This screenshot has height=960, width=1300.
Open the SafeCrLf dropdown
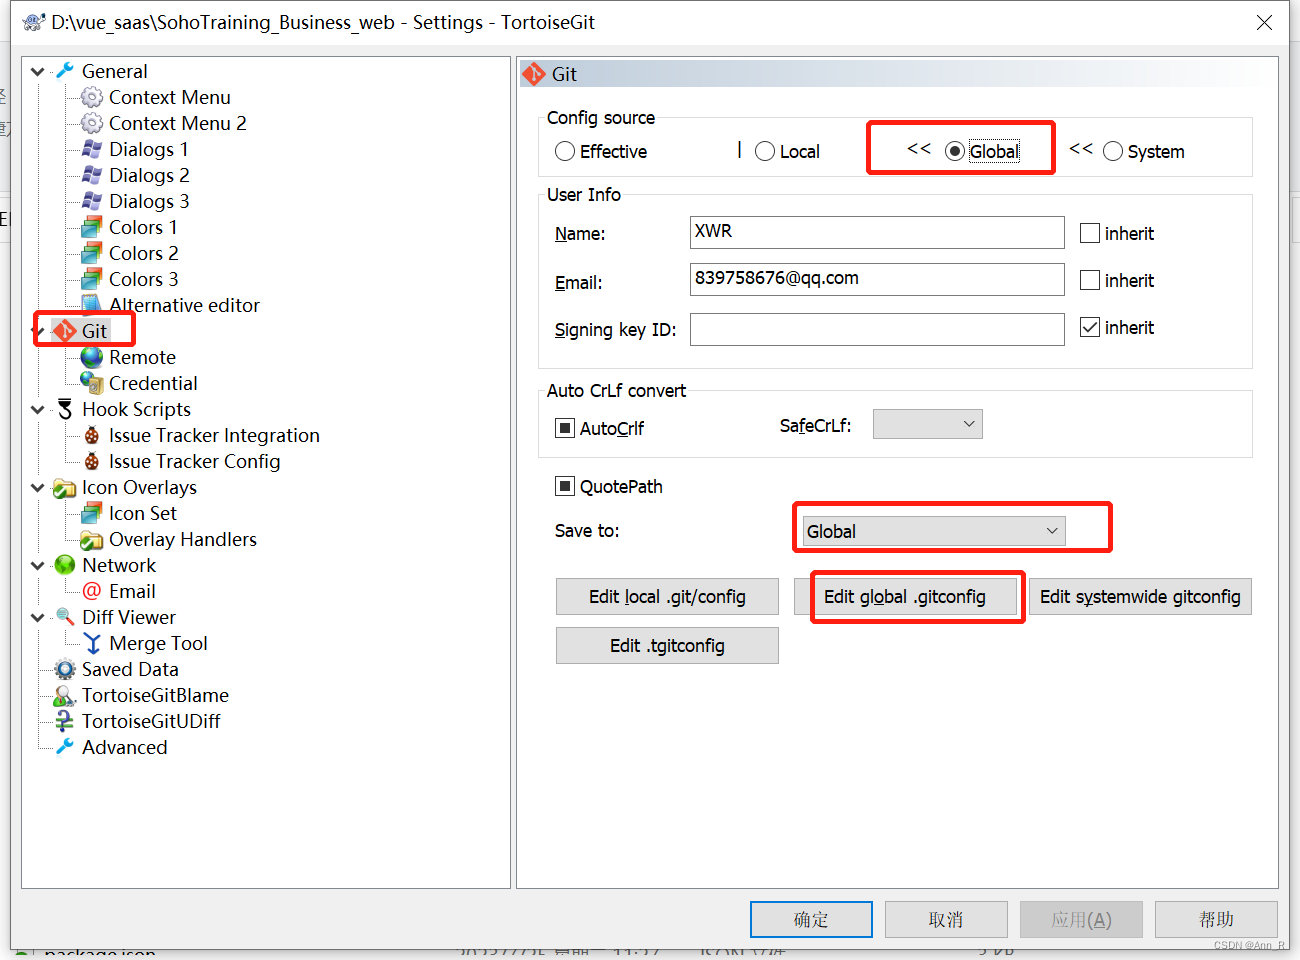[x=928, y=424]
